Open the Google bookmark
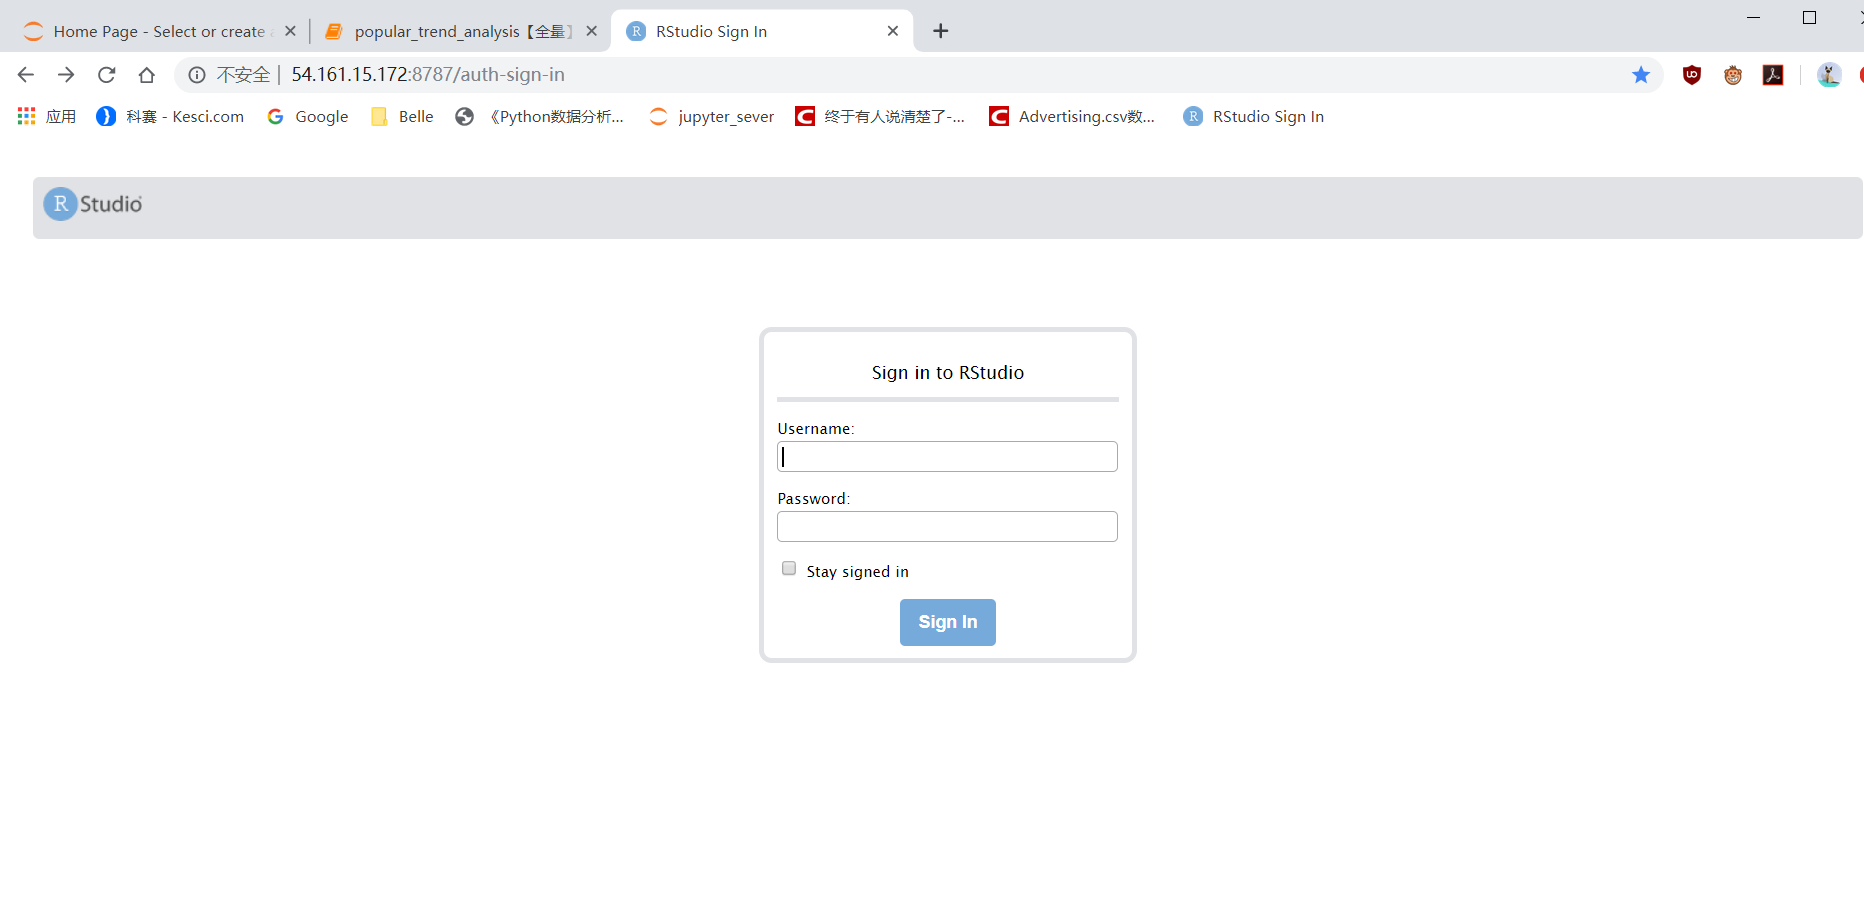 click(x=308, y=116)
